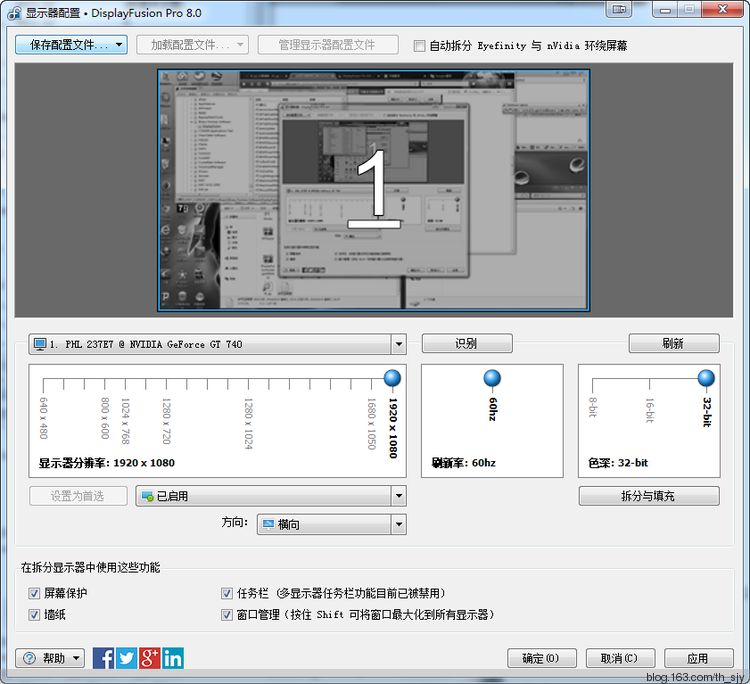Click the 识别 identify button

[467, 343]
